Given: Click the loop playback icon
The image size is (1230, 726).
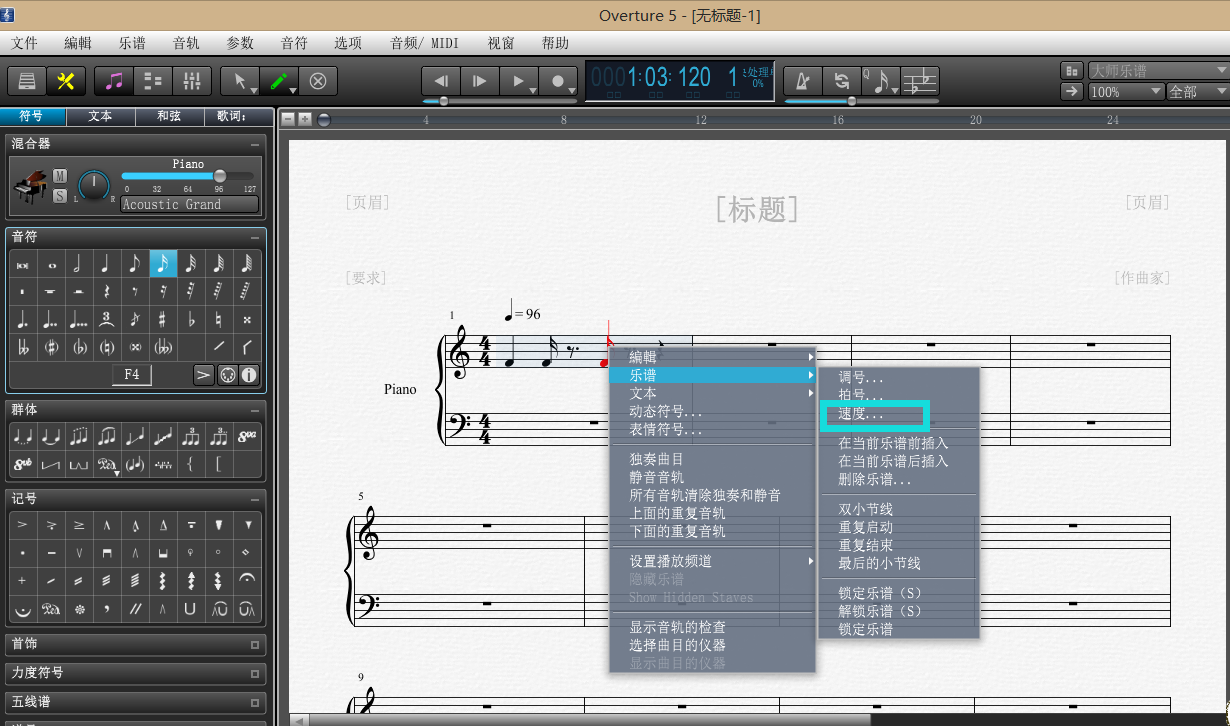Looking at the screenshot, I should pyautogui.click(x=842, y=81).
